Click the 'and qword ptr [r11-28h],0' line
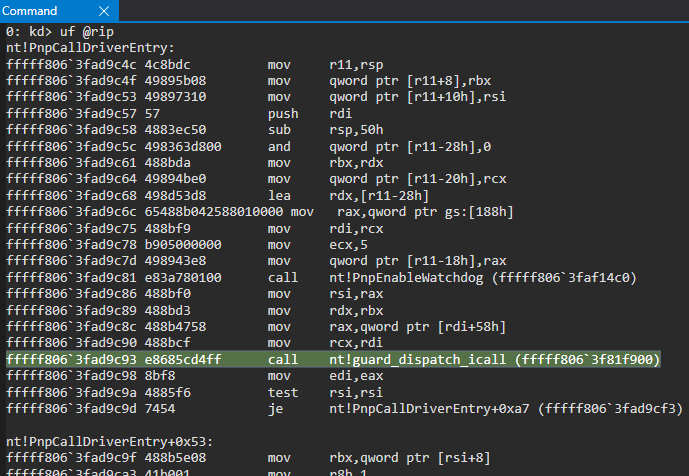The width and height of the screenshot is (689, 476). (x=350, y=146)
